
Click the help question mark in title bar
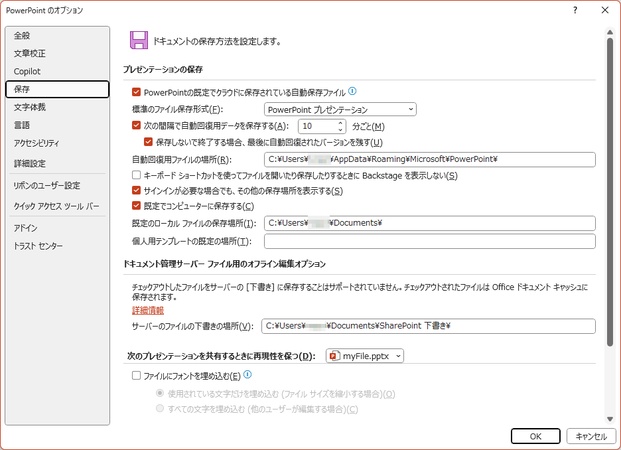coord(575,10)
